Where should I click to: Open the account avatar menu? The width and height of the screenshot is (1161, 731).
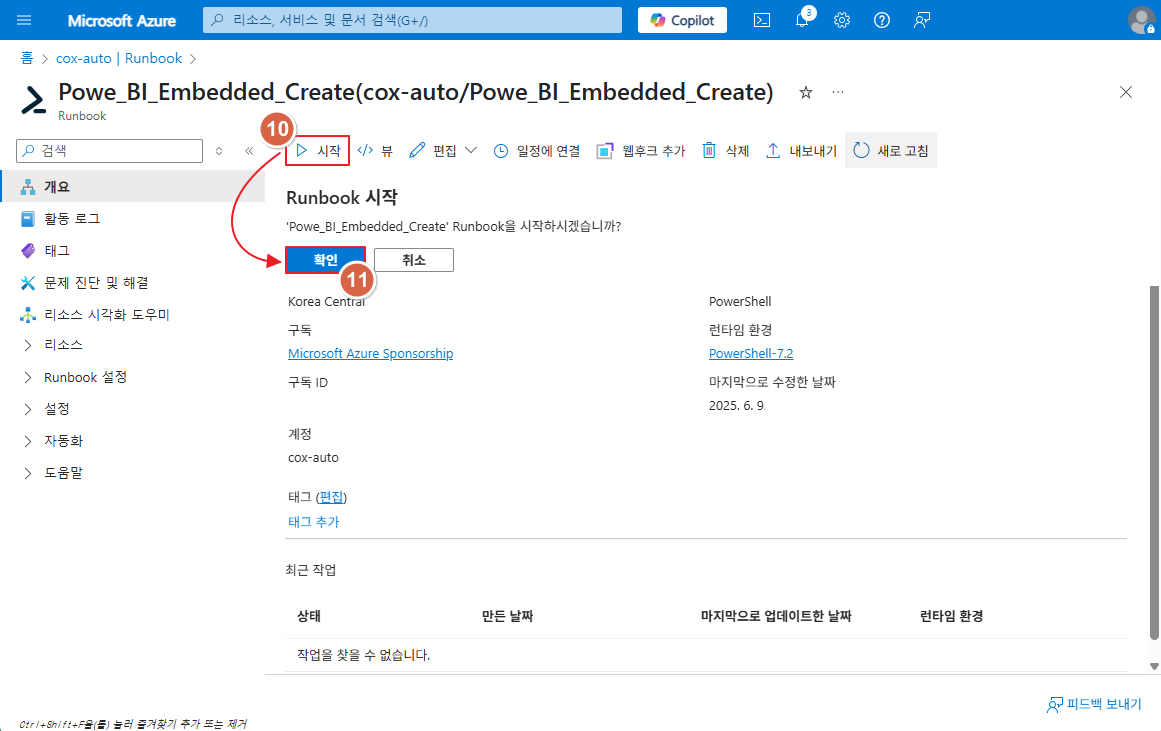coord(1140,20)
